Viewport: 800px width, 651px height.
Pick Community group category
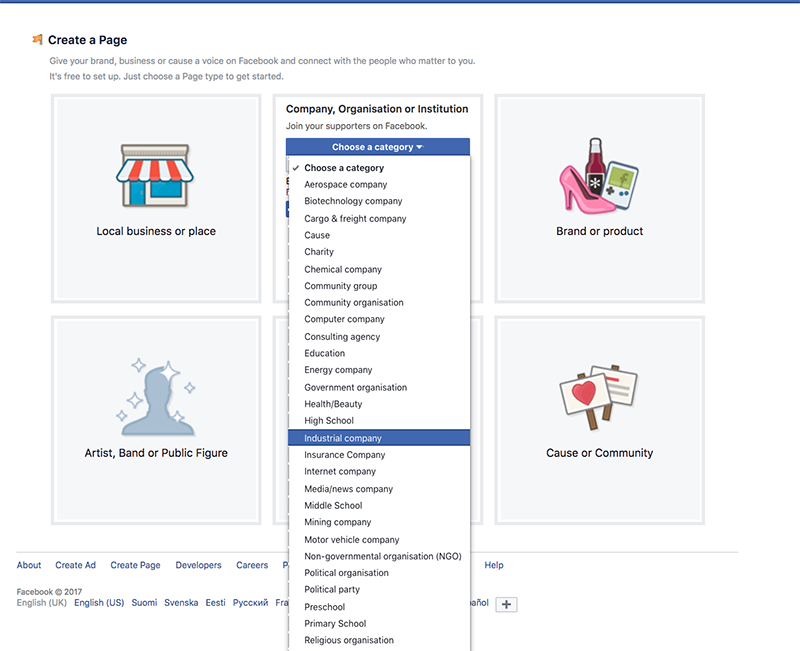379,286
